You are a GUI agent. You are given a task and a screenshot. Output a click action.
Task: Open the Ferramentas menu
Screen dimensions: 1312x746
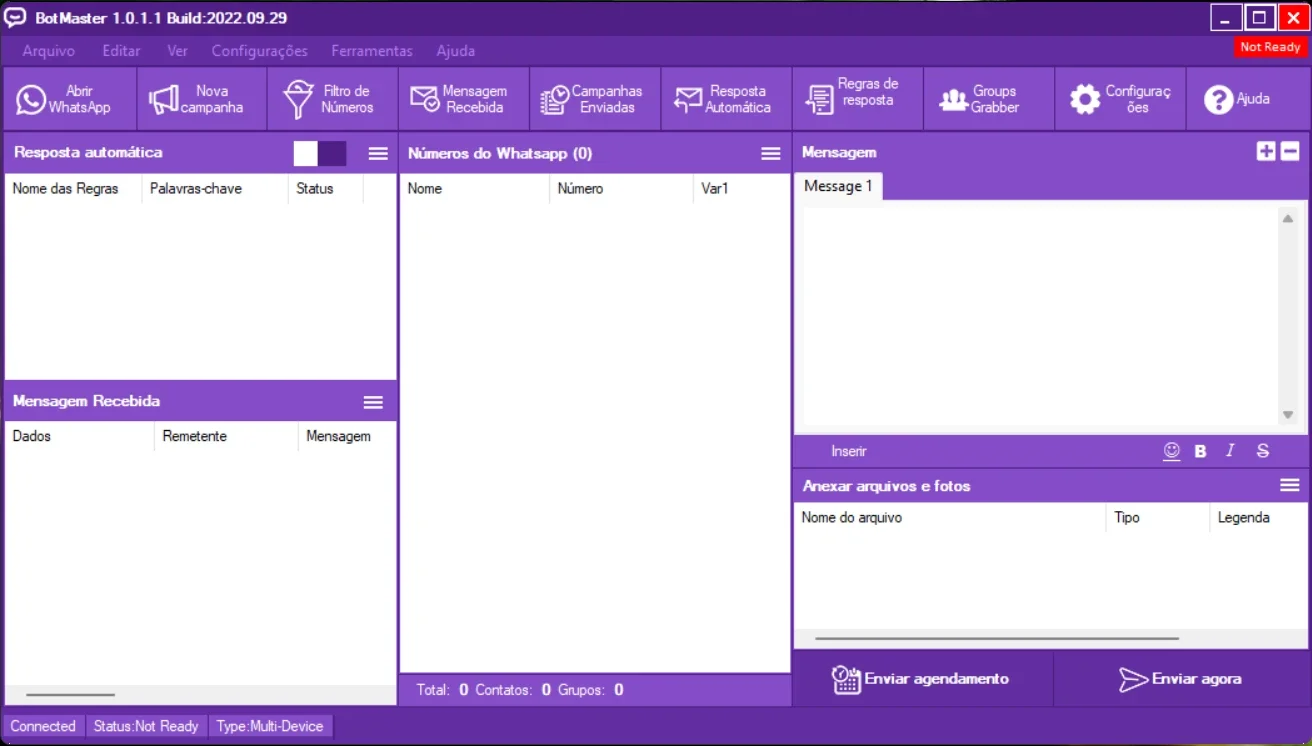[x=372, y=51]
